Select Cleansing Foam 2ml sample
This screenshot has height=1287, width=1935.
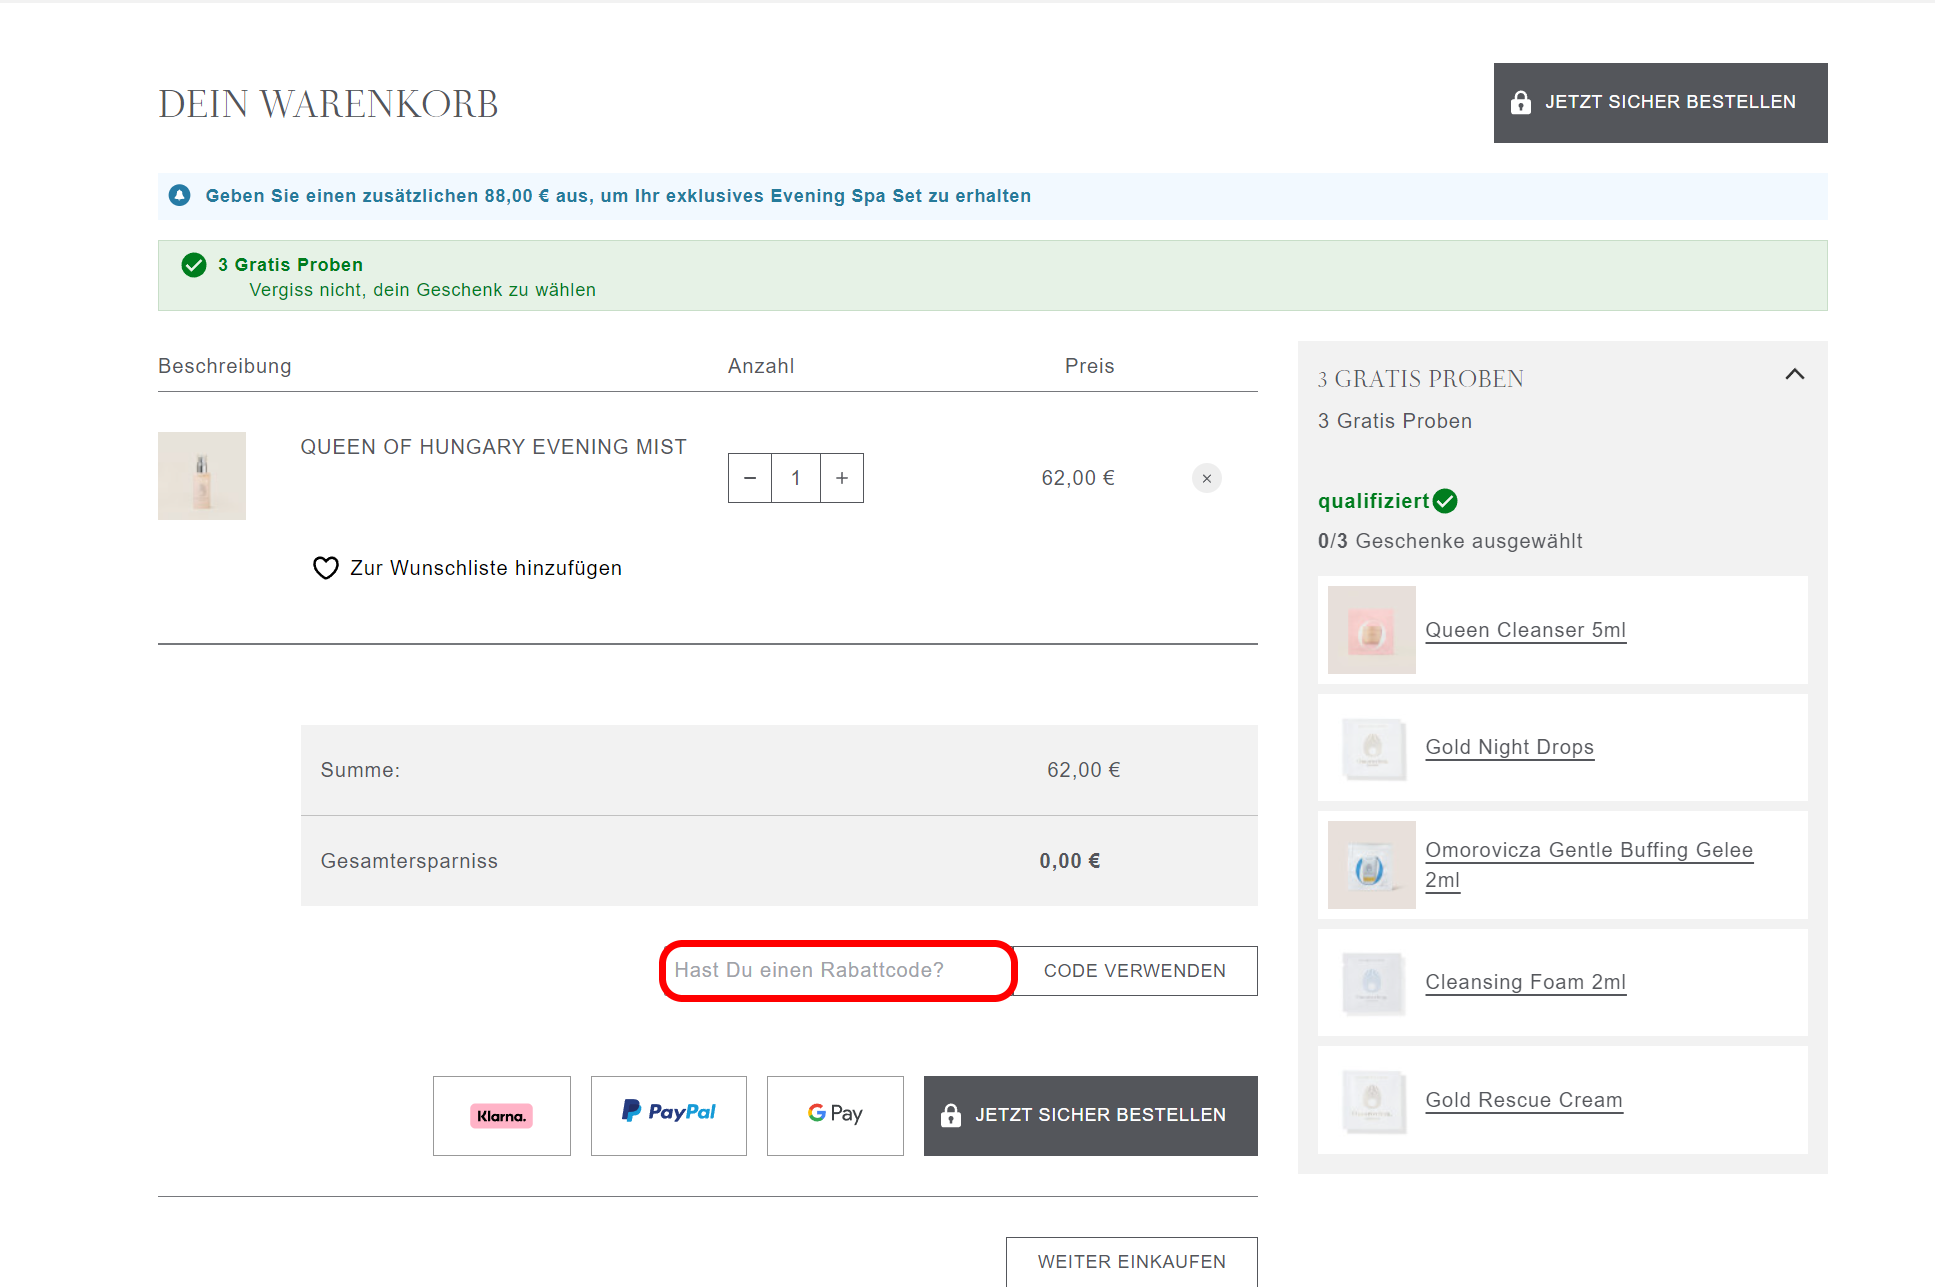coord(1525,982)
